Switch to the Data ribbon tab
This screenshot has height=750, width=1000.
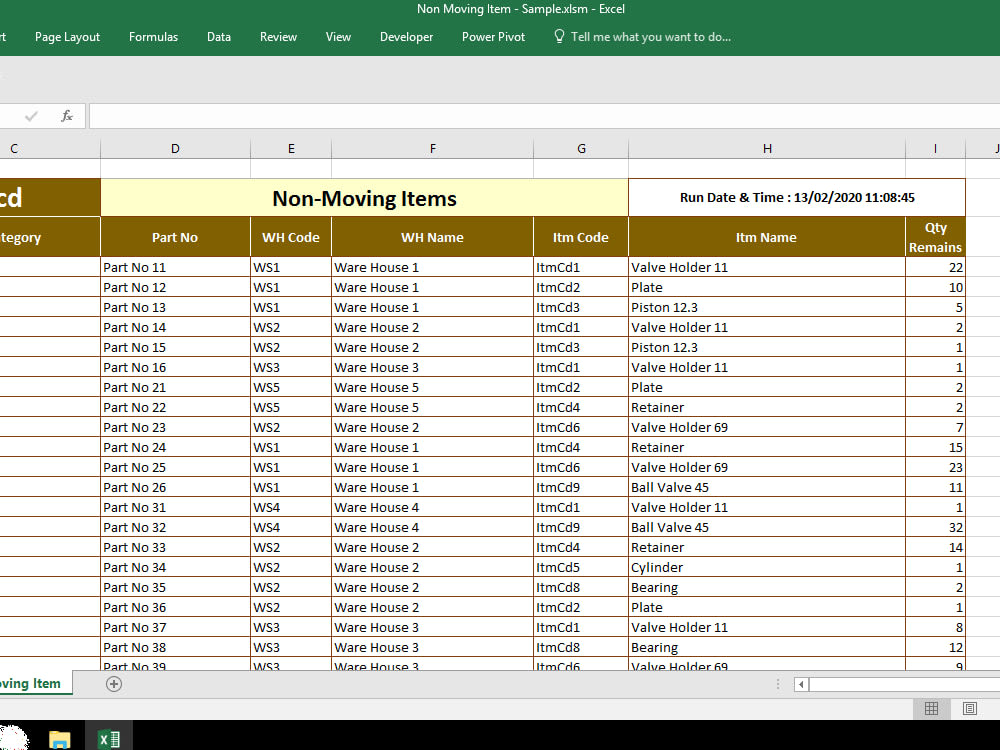[218, 37]
